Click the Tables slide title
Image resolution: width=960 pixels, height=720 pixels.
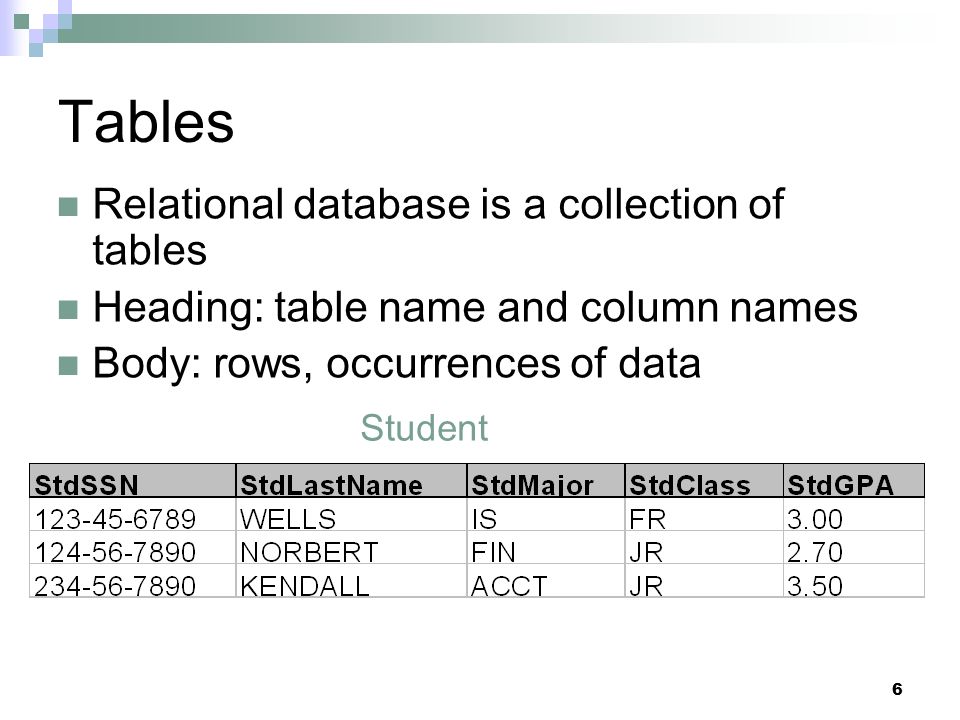[x=146, y=122]
